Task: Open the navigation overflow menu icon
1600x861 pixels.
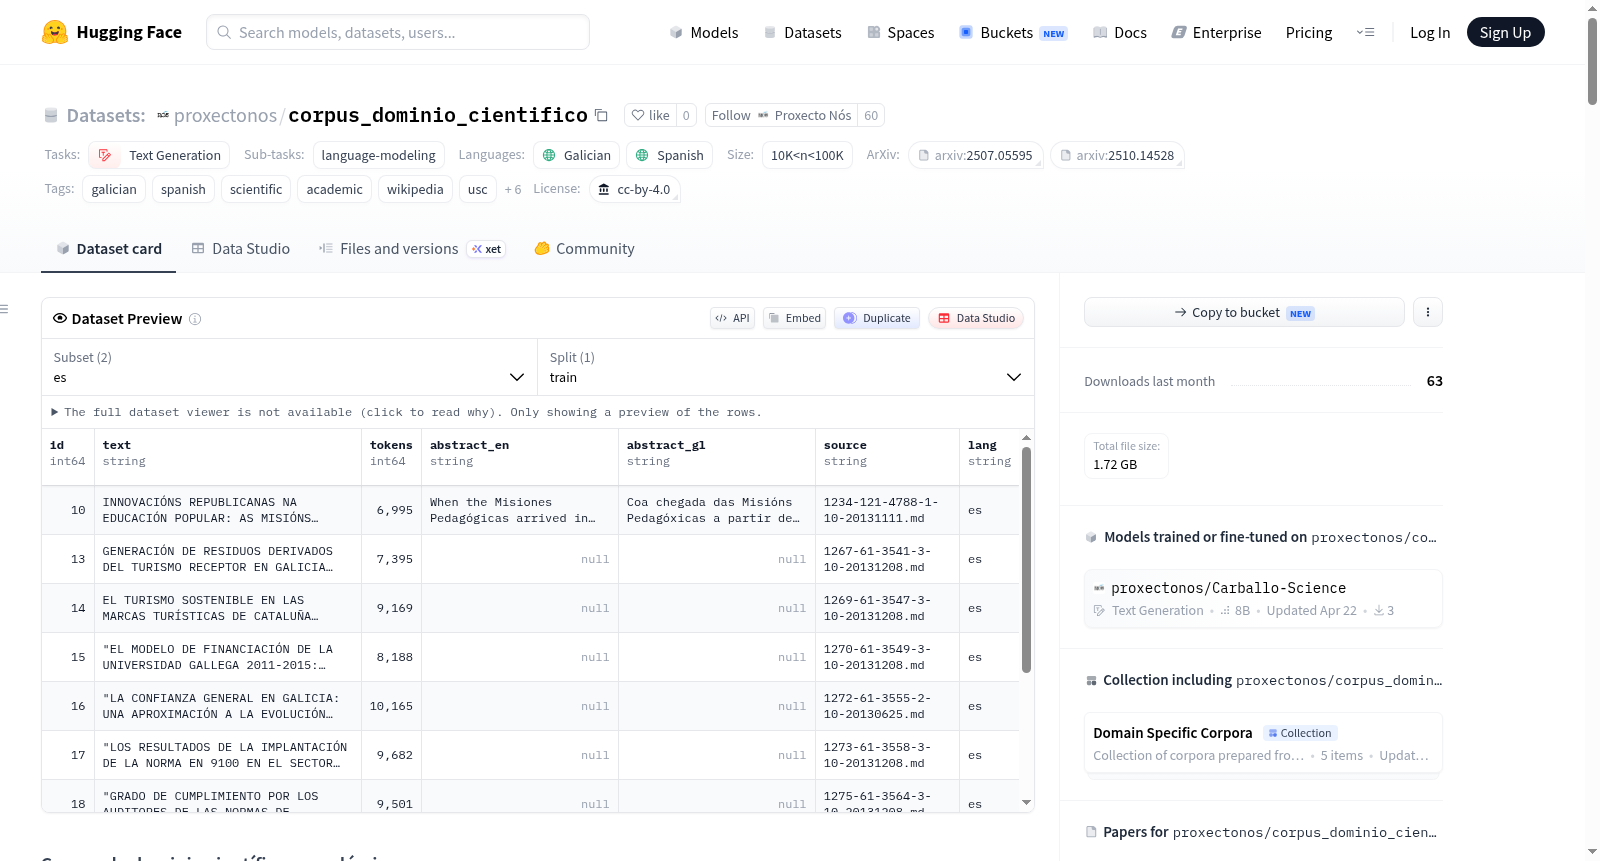Action: 1365,32
